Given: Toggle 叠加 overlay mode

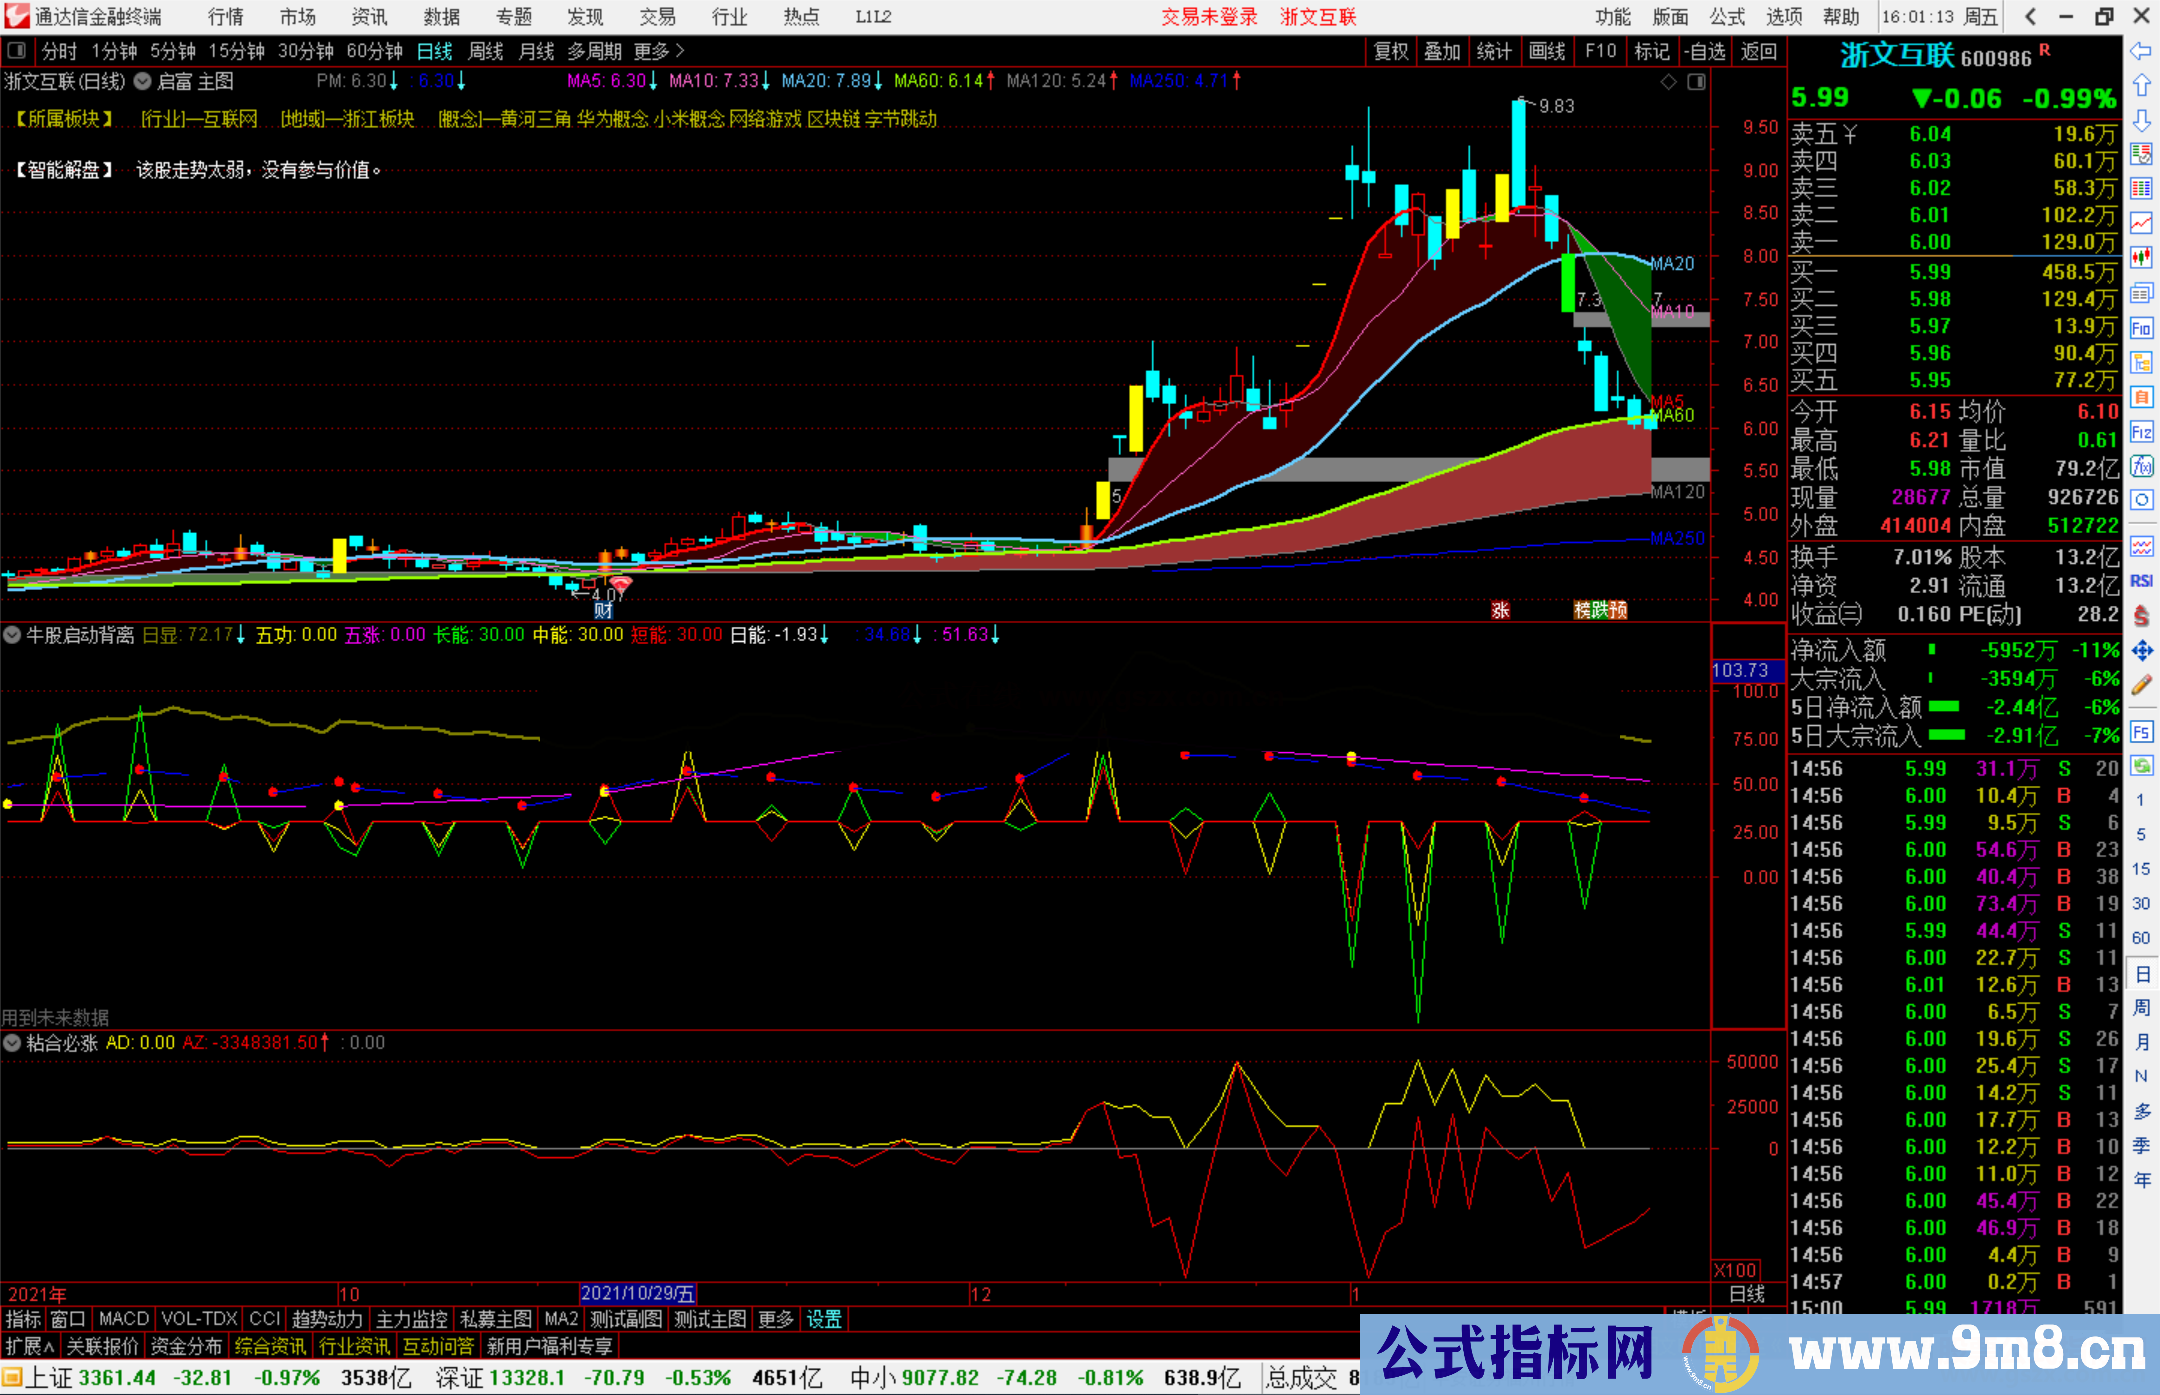Looking at the screenshot, I should coord(1443,51).
